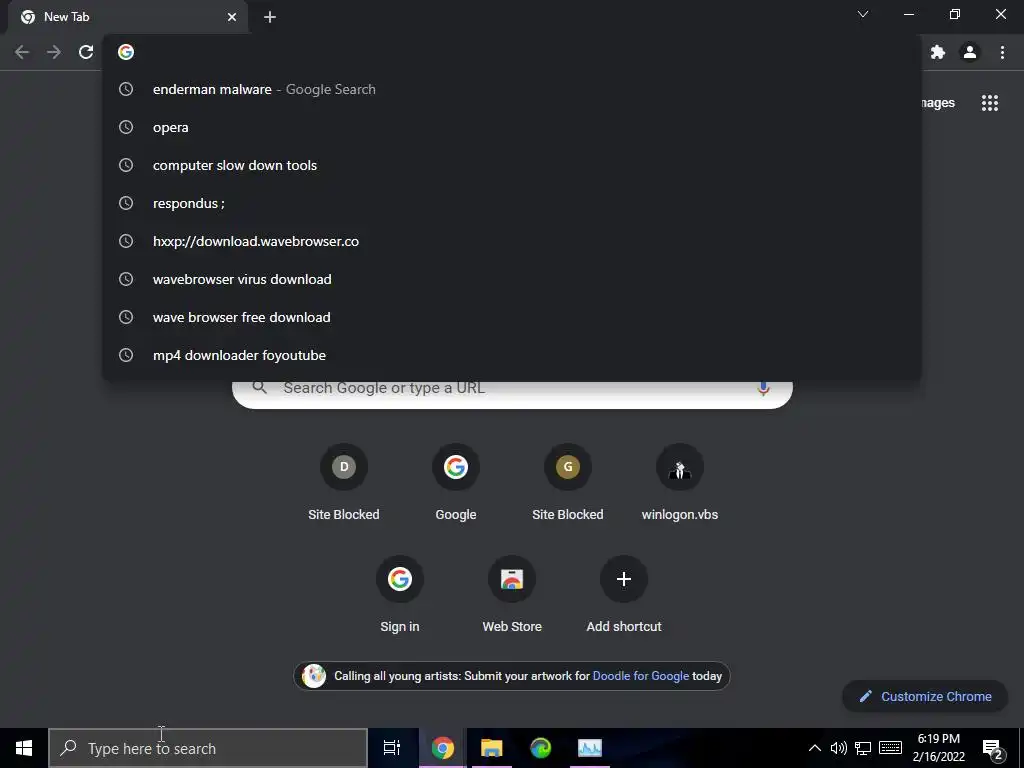Screen dimensions: 1024x768
Task: Open the tab search chevron
Action: (863, 14)
